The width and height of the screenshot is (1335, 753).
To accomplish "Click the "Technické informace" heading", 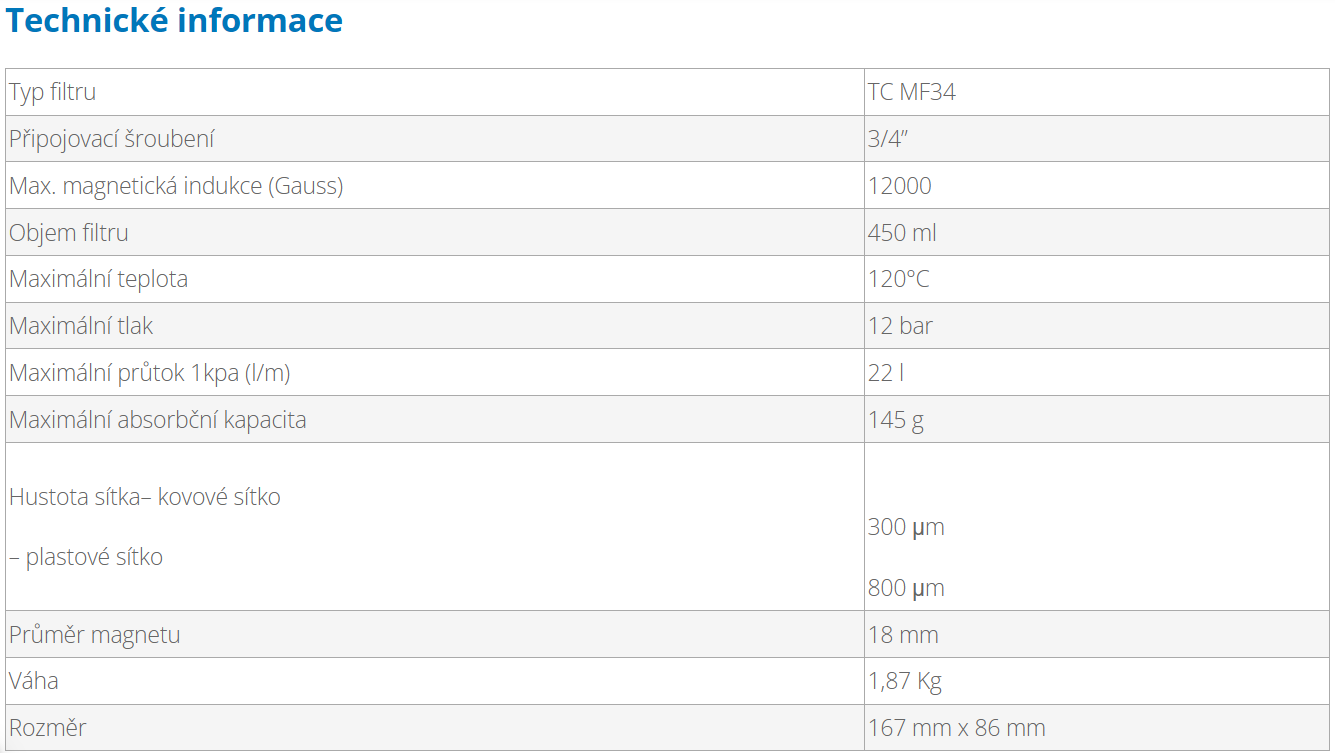I will click(175, 21).
